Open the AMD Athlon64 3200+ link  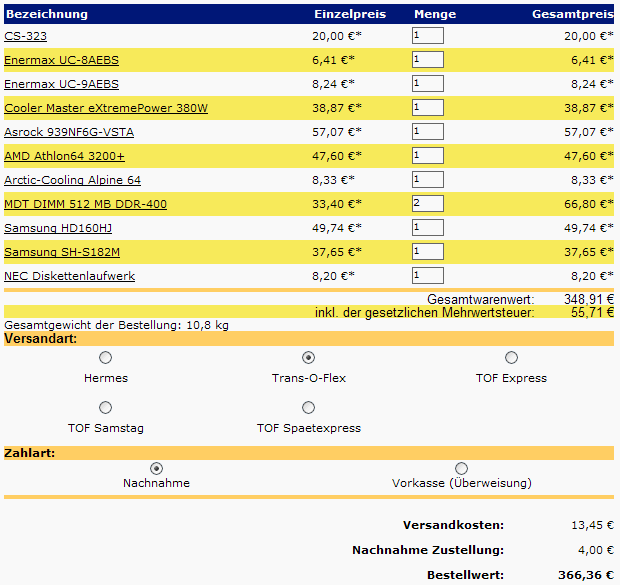[64, 156]
